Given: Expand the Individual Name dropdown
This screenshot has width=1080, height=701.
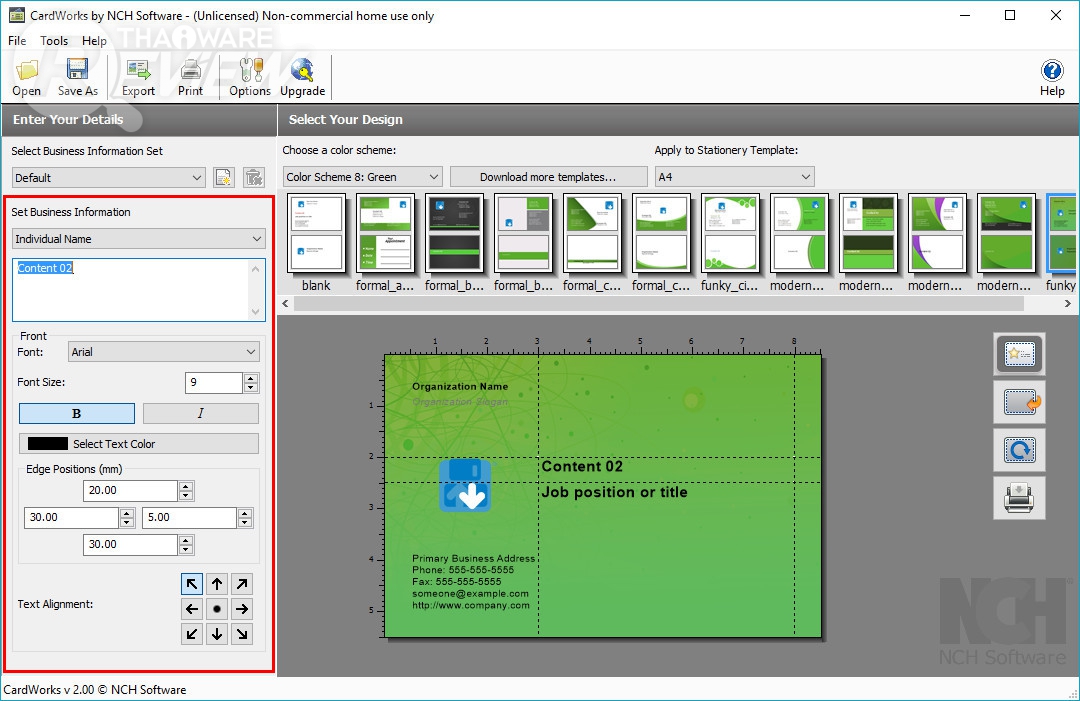Looking at the screenshot, I should coord(139,239).
